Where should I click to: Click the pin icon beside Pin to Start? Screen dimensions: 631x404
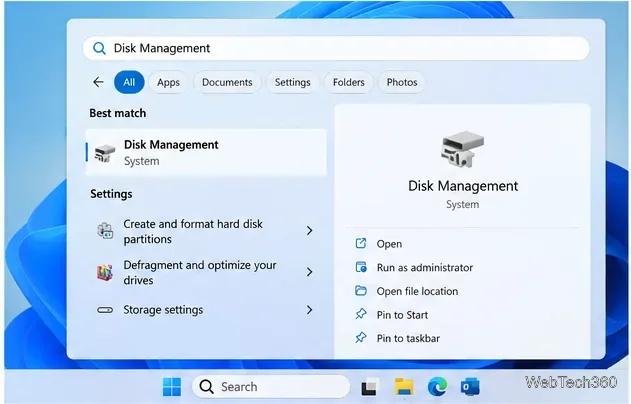click(x=361, y=314)
